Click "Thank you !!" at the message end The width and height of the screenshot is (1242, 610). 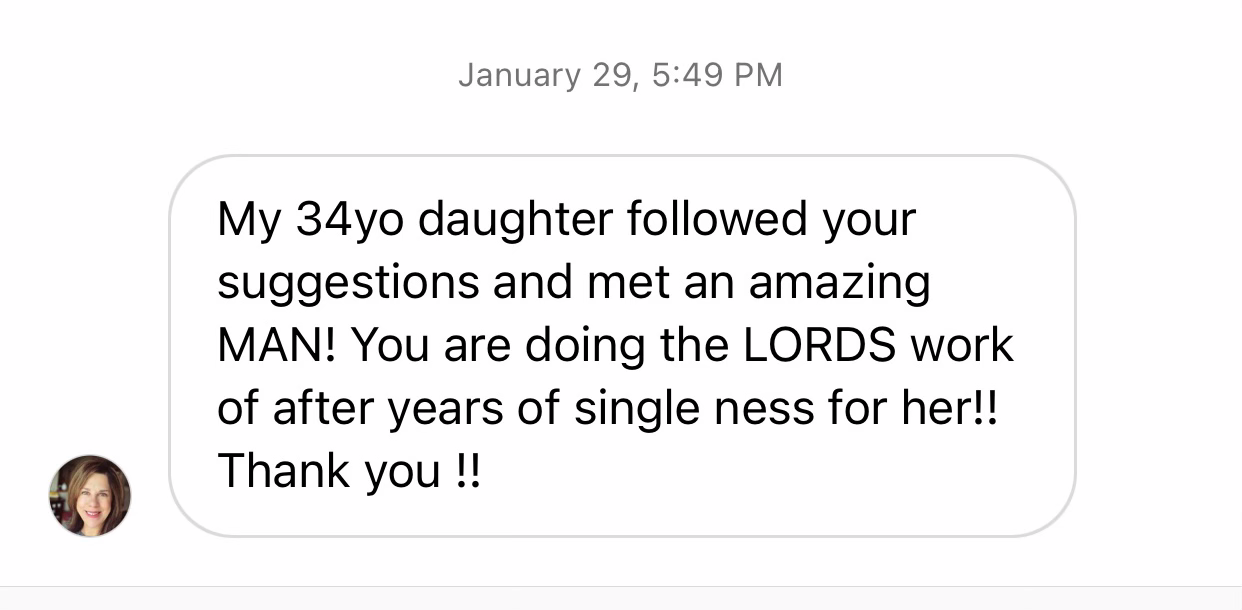tap(348, 470)
